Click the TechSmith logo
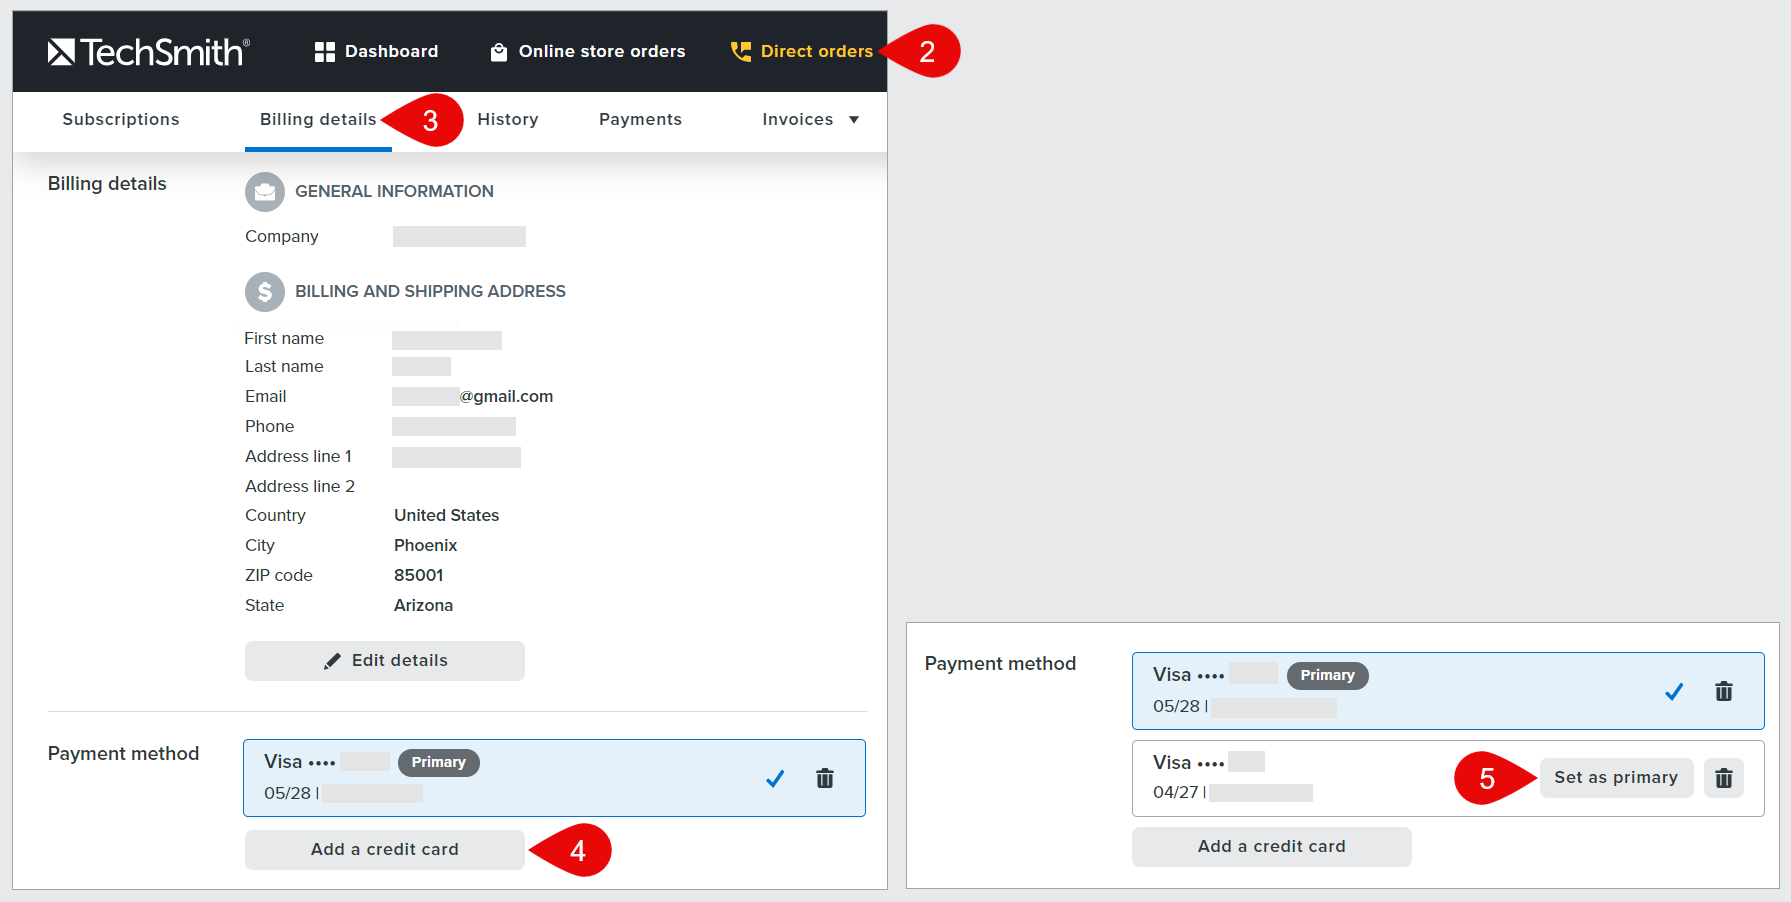The width and height of the screenshot is (1791, 902). tap(148, 52)
